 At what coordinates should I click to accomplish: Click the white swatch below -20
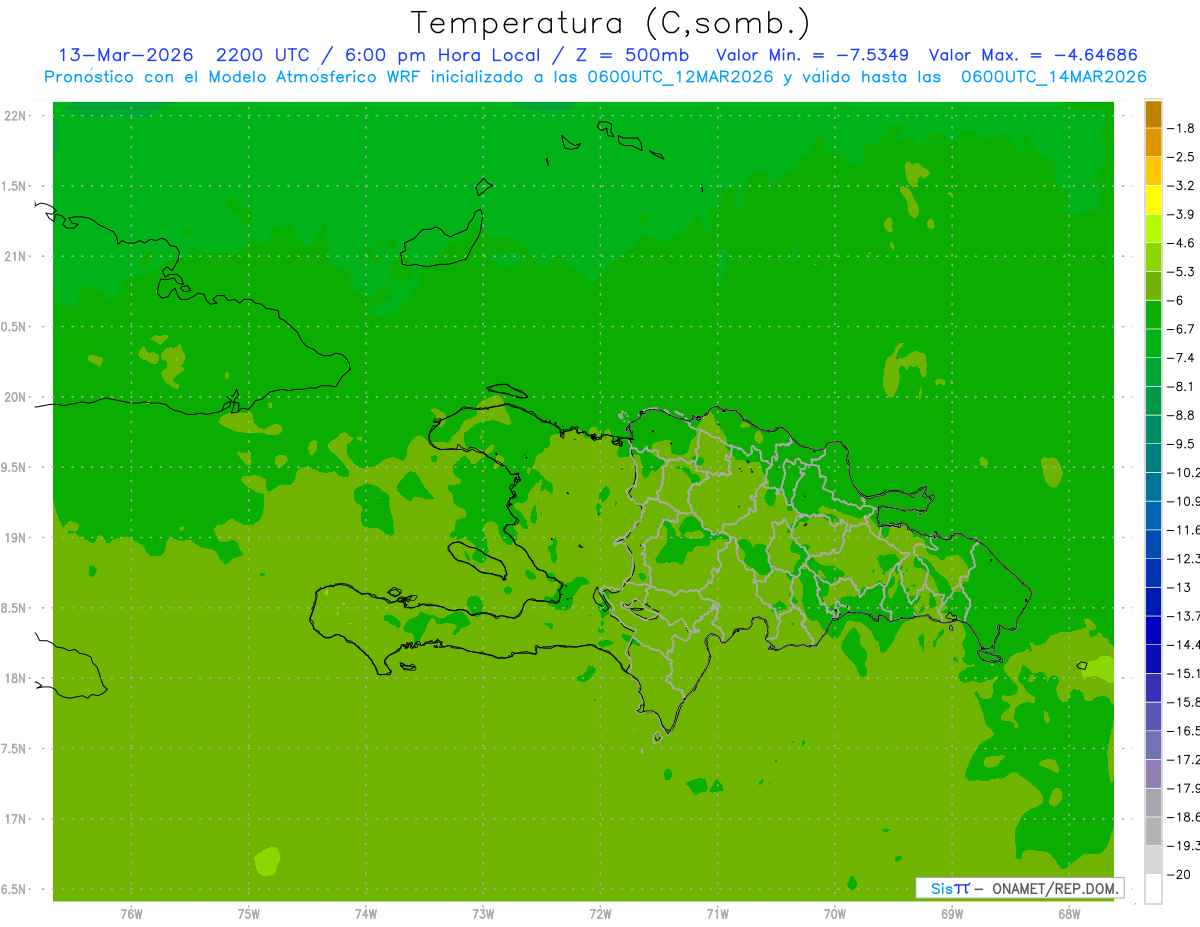point(1153,888)
